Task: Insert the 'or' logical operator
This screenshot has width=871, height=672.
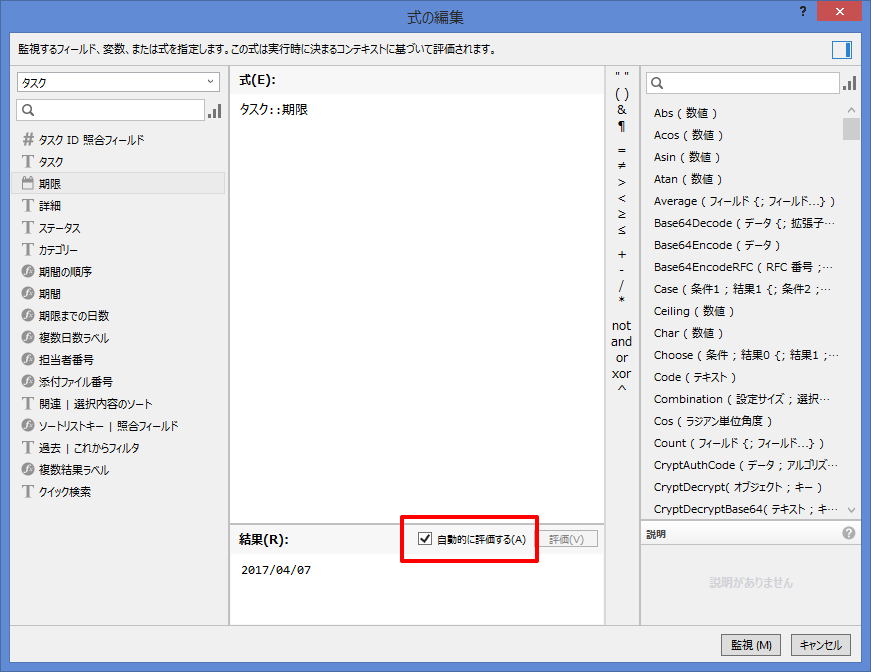Action: [x=622, y=358]
